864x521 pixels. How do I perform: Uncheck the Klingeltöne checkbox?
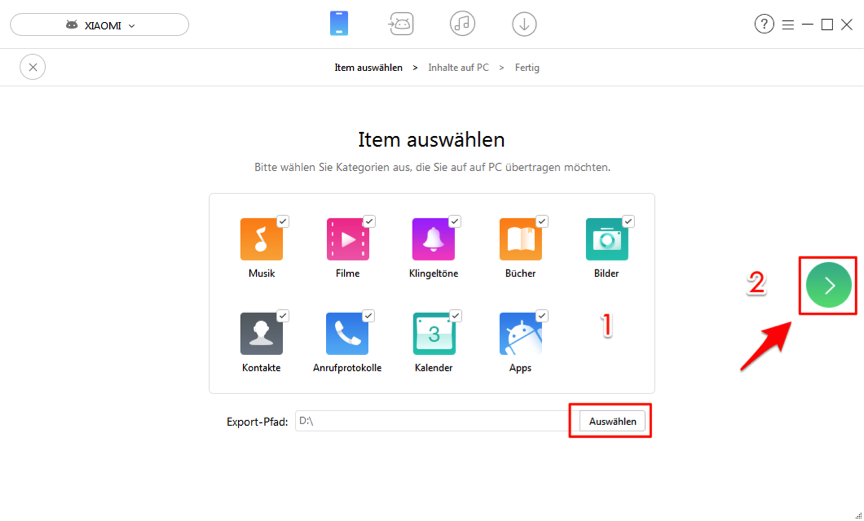pos(455,221)
